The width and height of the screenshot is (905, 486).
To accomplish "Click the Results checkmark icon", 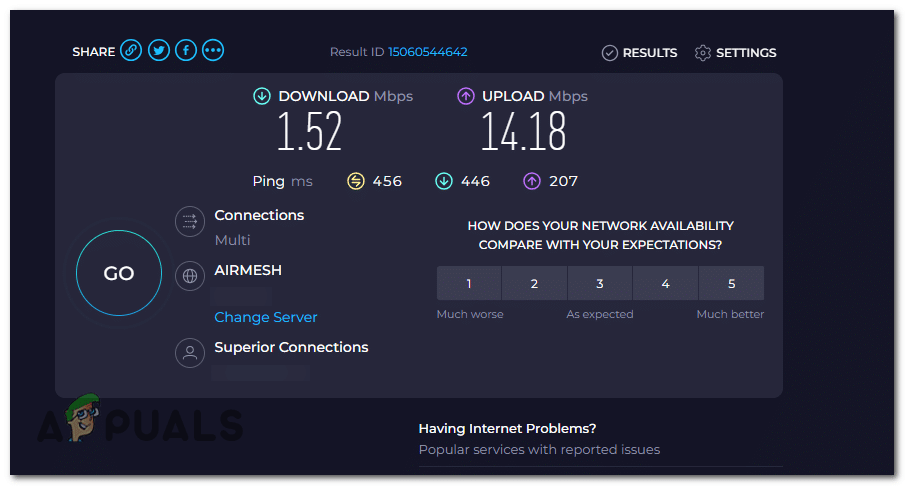I will 609,53.
